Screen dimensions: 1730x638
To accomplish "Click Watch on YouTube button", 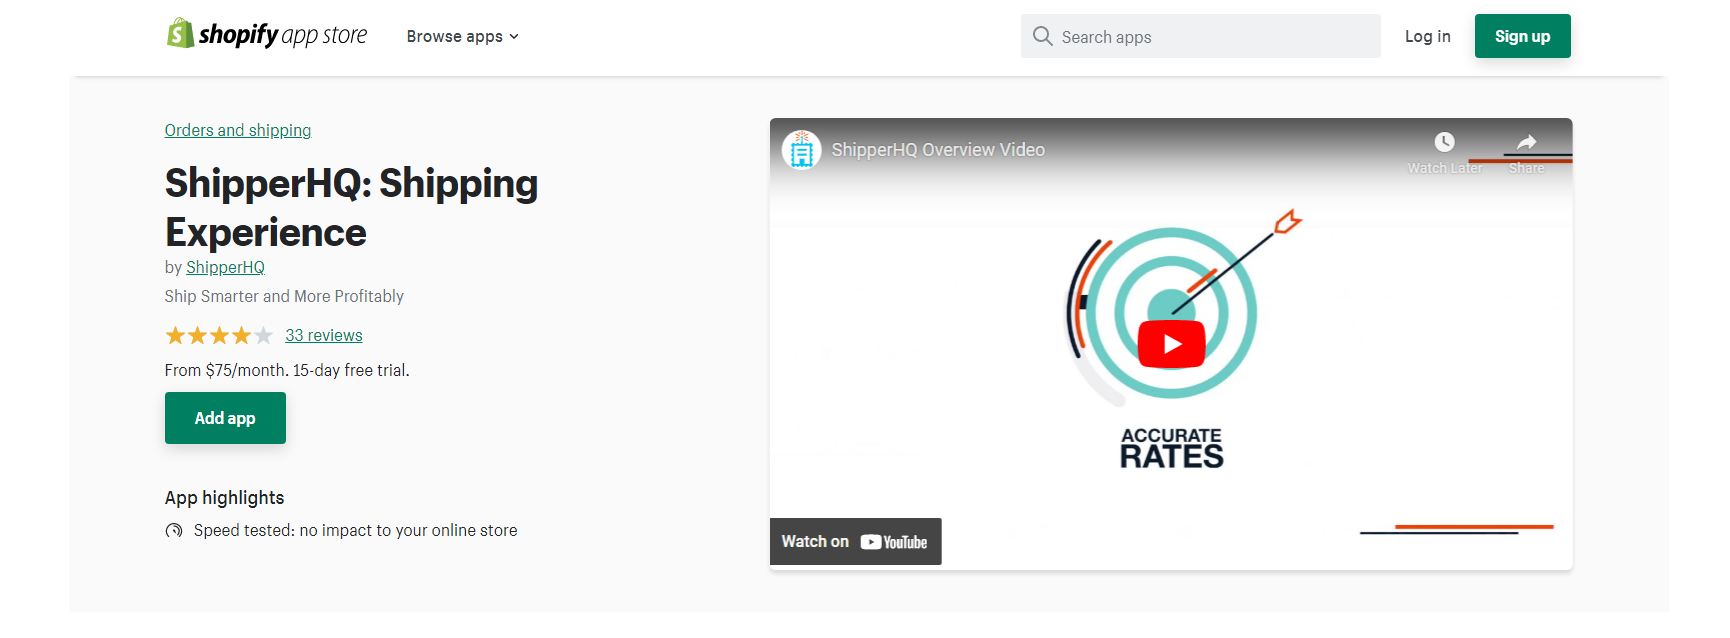I will coord(855,541).
